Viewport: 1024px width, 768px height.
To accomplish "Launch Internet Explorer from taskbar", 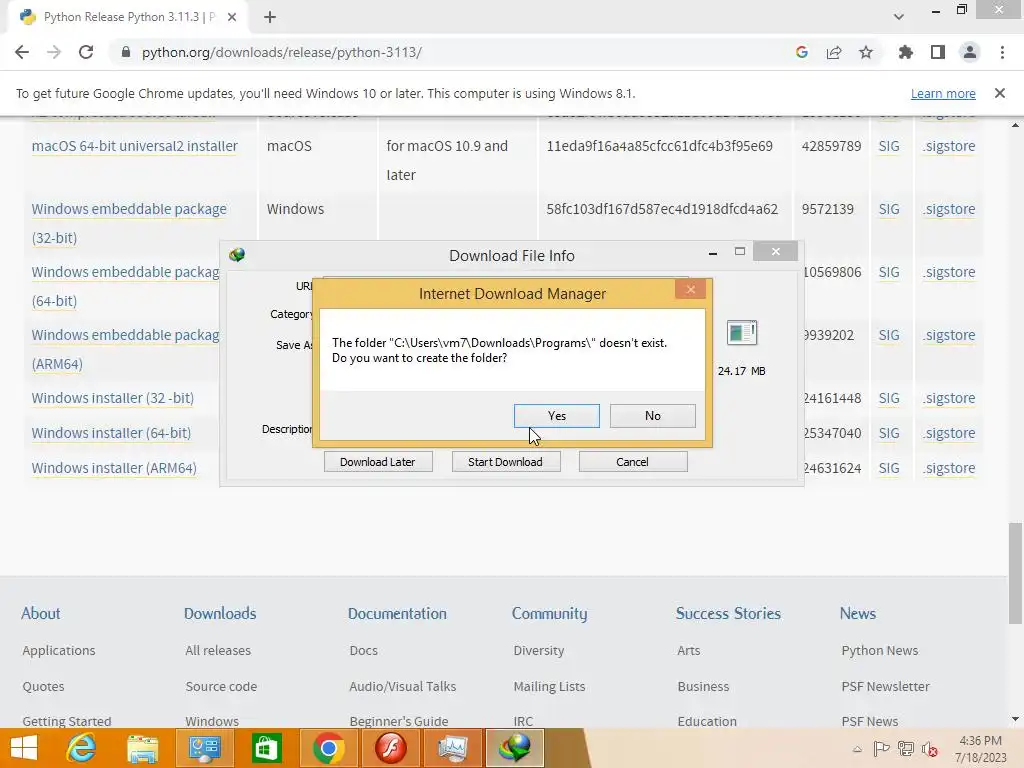I will [82, 748].
